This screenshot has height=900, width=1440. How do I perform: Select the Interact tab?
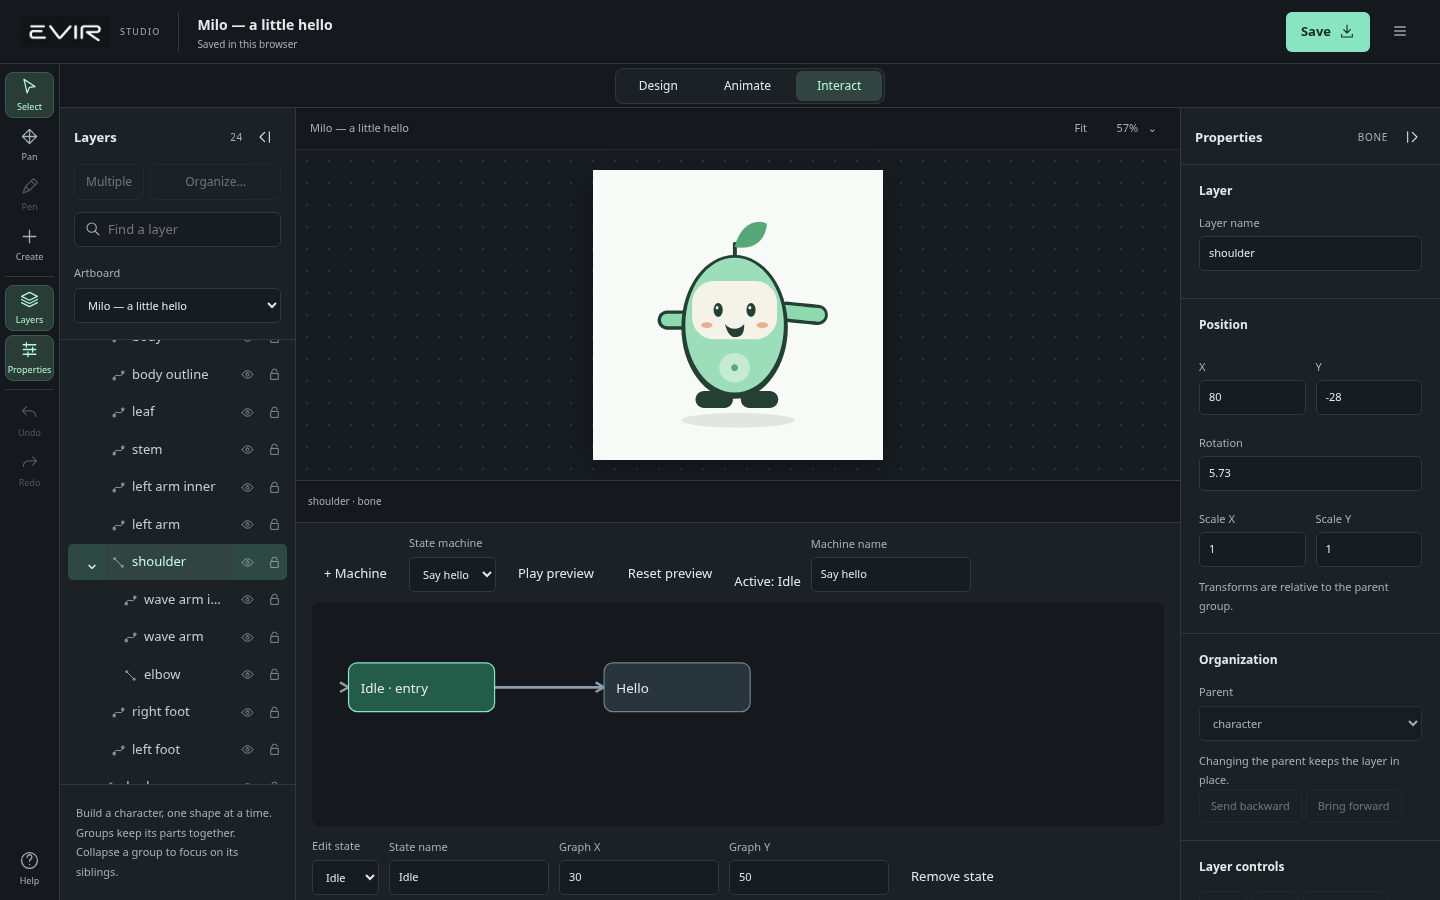[x=839, y=86]
